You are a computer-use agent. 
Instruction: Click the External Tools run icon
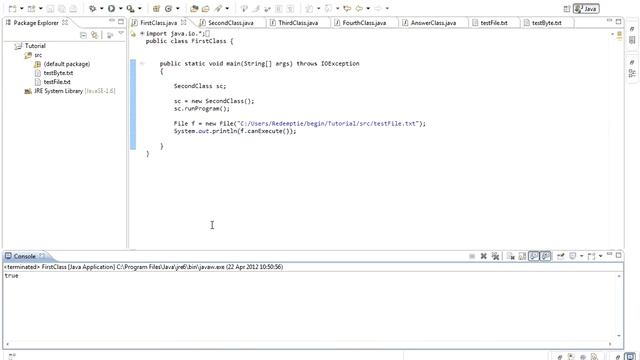point(130,8)
